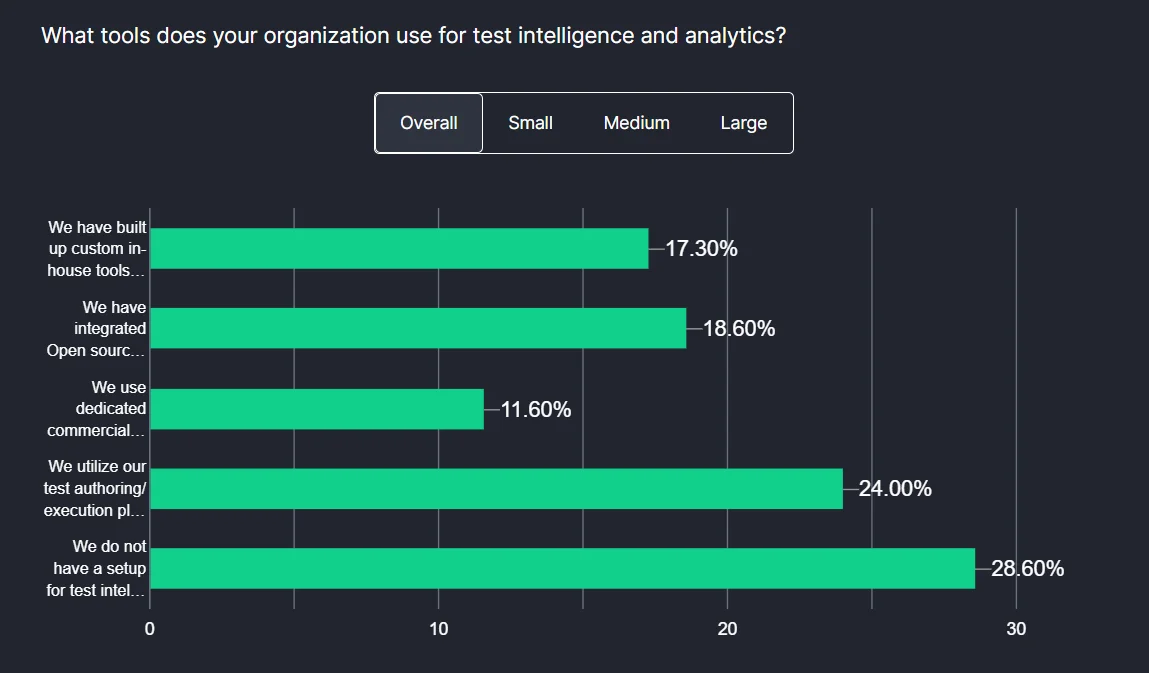The height and width of the screenshot is (673, 1149).
Task: Switch to the Large organization tab
Action: click(743, 122)
